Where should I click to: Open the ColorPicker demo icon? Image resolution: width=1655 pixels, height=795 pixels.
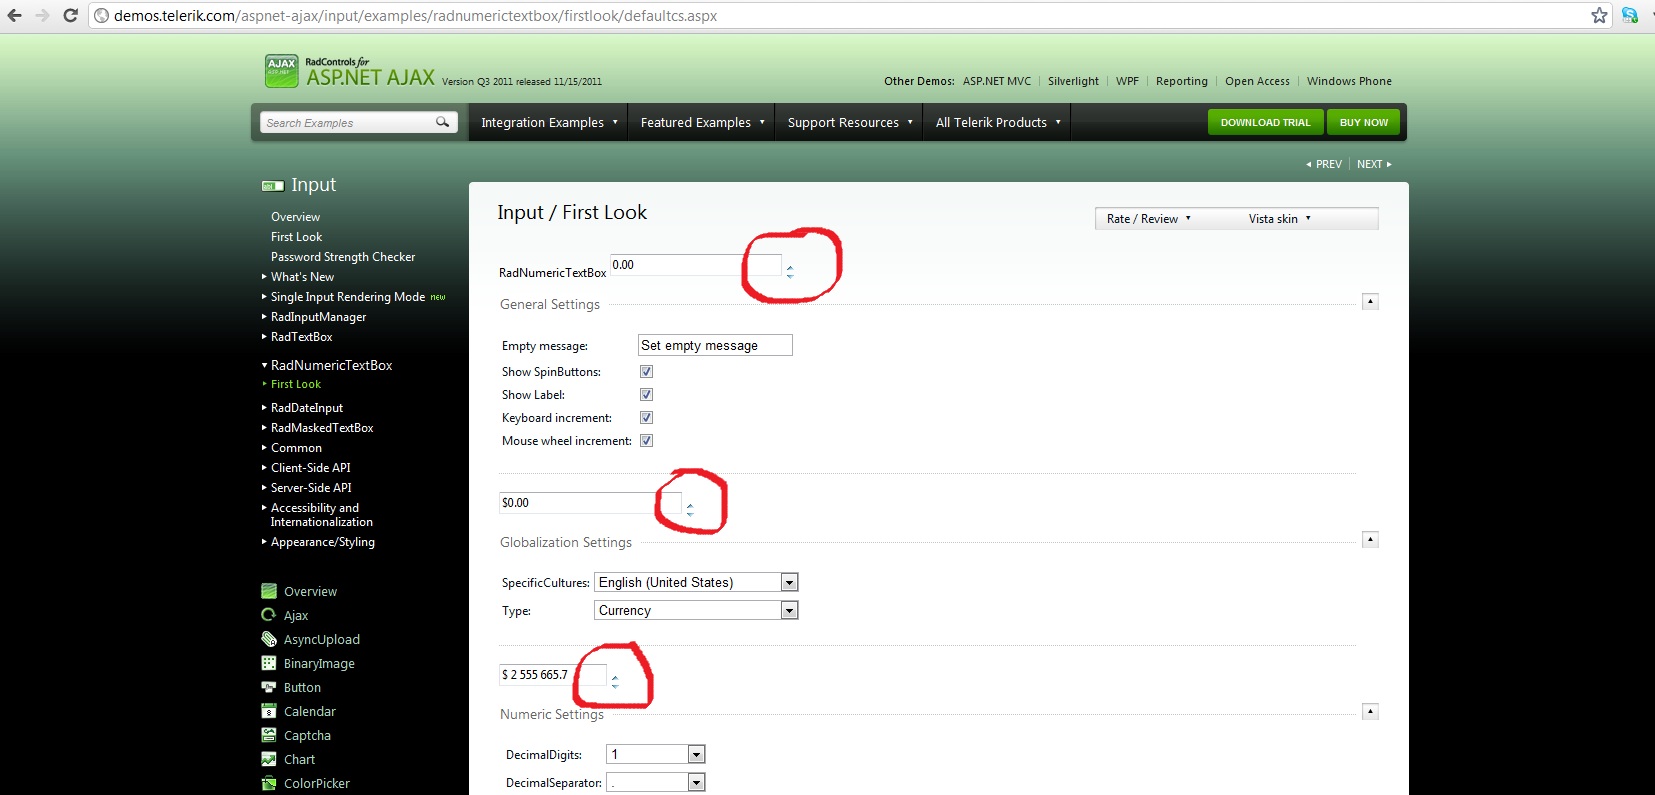pos(269,783)
